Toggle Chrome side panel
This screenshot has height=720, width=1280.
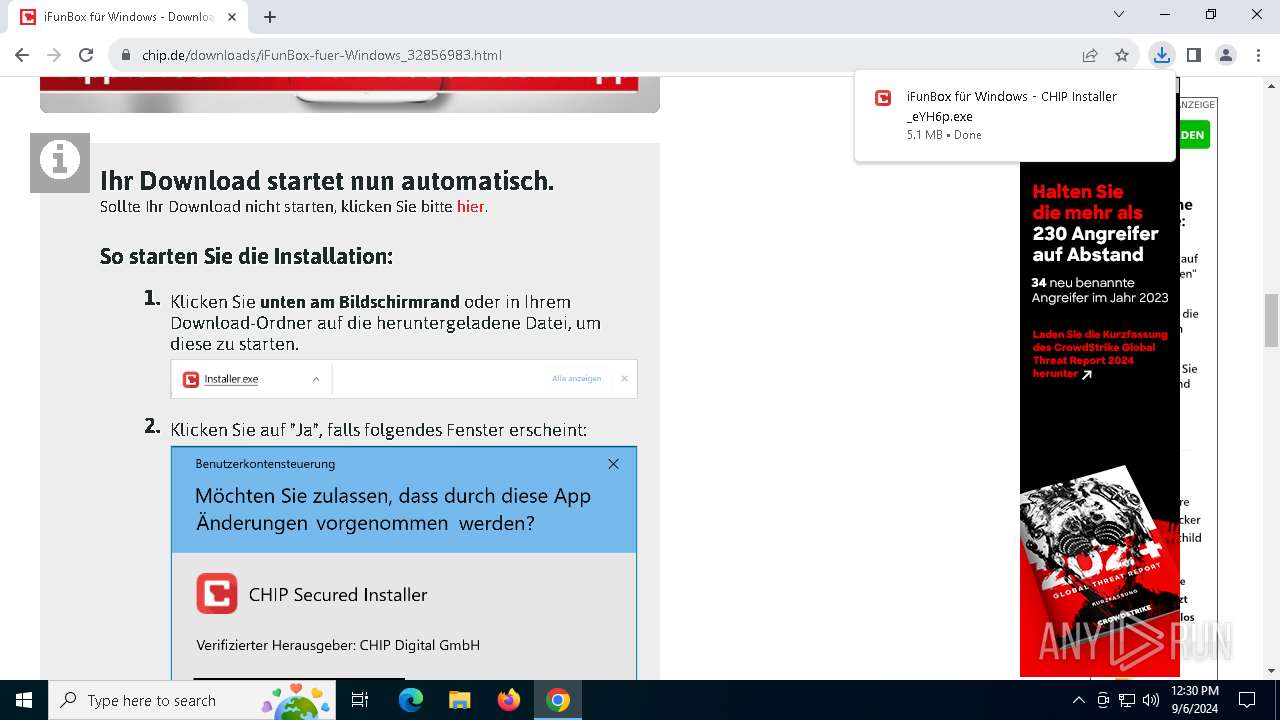1193,55
